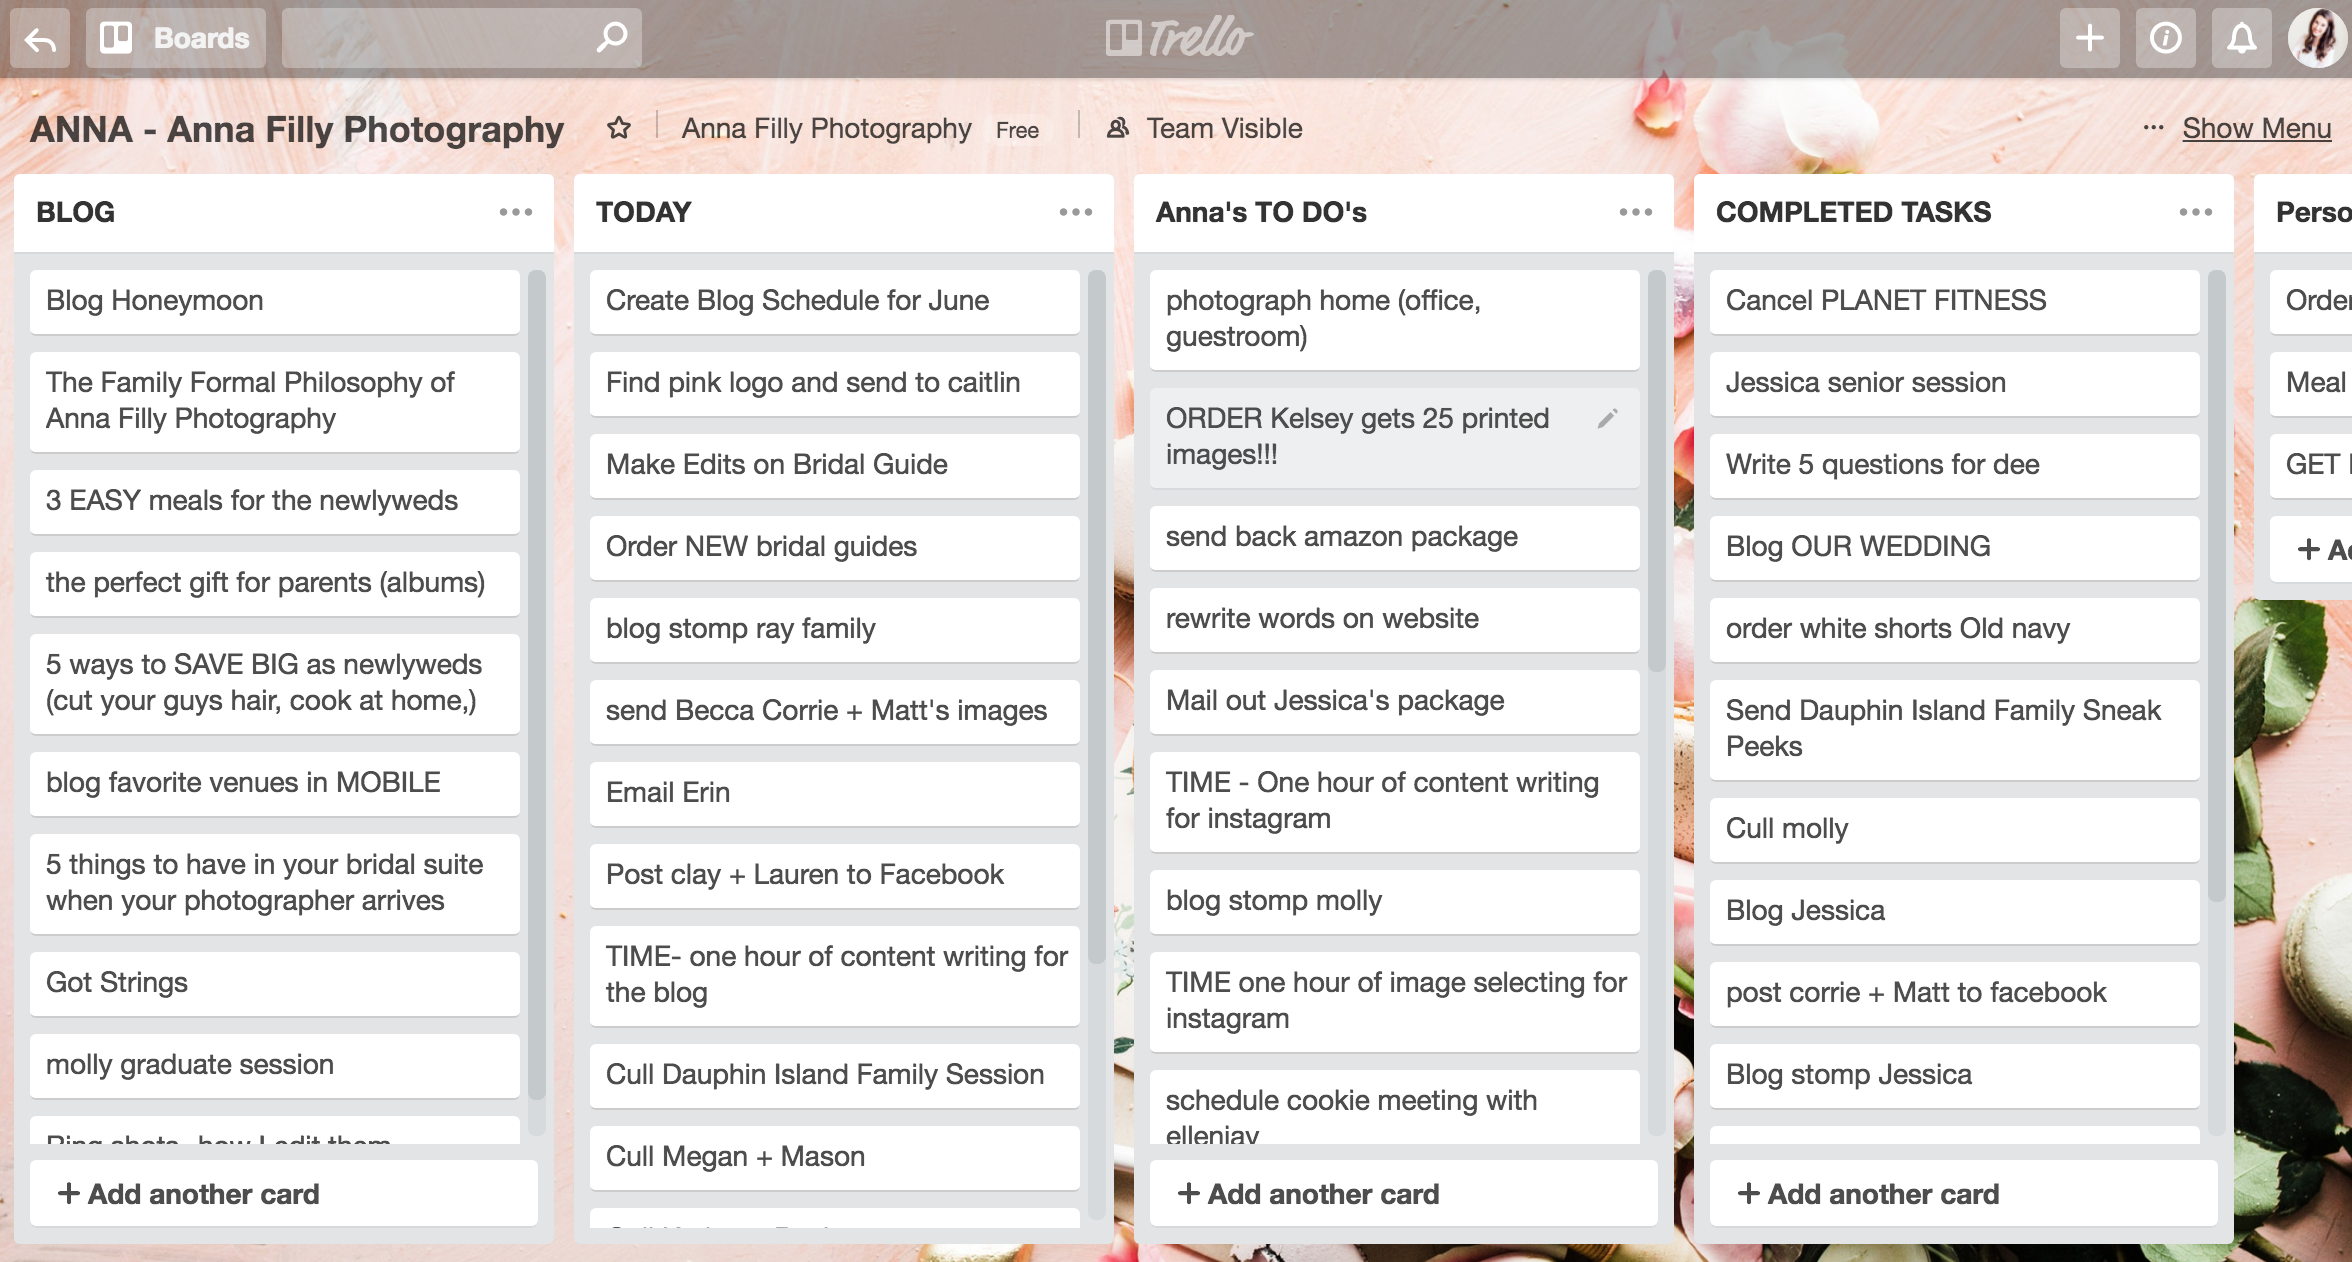This screenshot has height=1262, width=2352.
Task: Click the Trello logo
Action: (x=1178, y=38)
